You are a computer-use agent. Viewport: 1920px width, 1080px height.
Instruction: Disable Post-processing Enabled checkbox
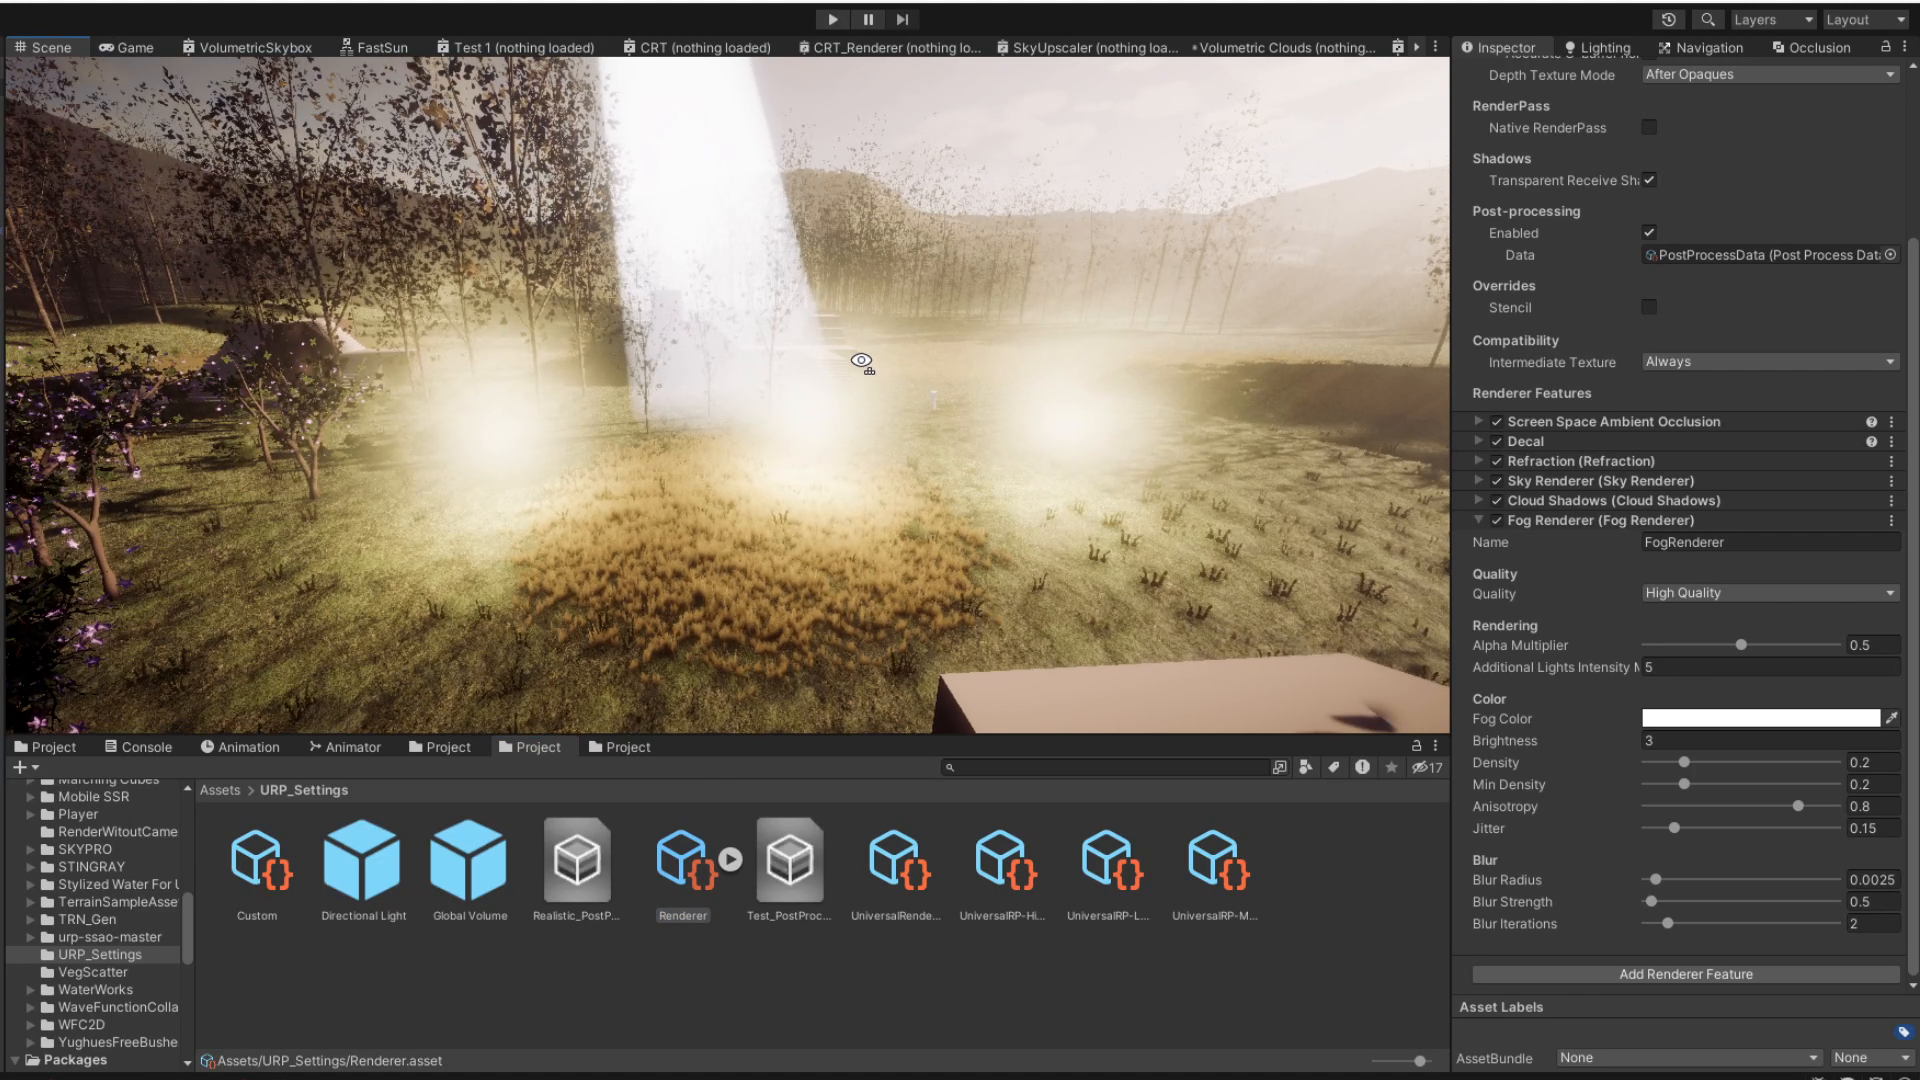click(x=1649, y=232)
